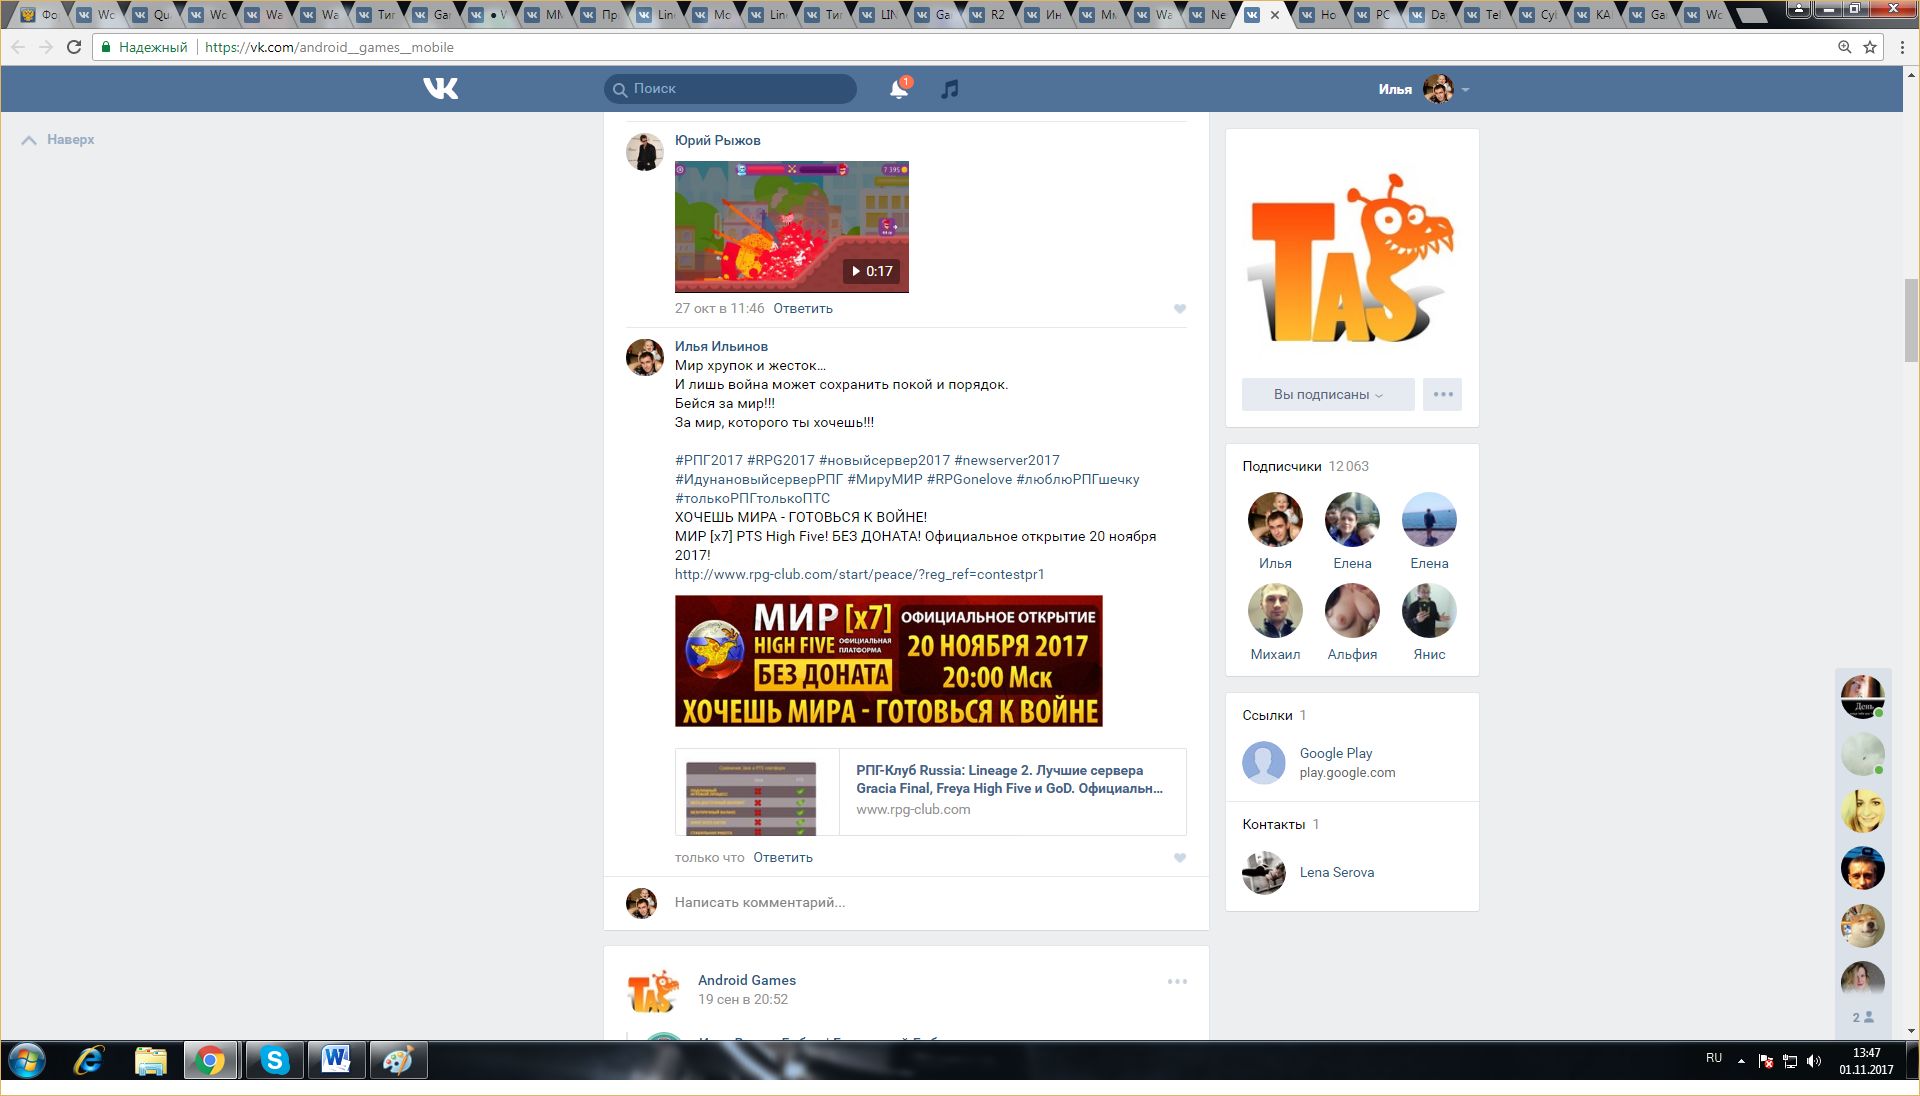Expand Илья profile menu arrow
The image size is (1920, 1096).
coord(1465,90)
